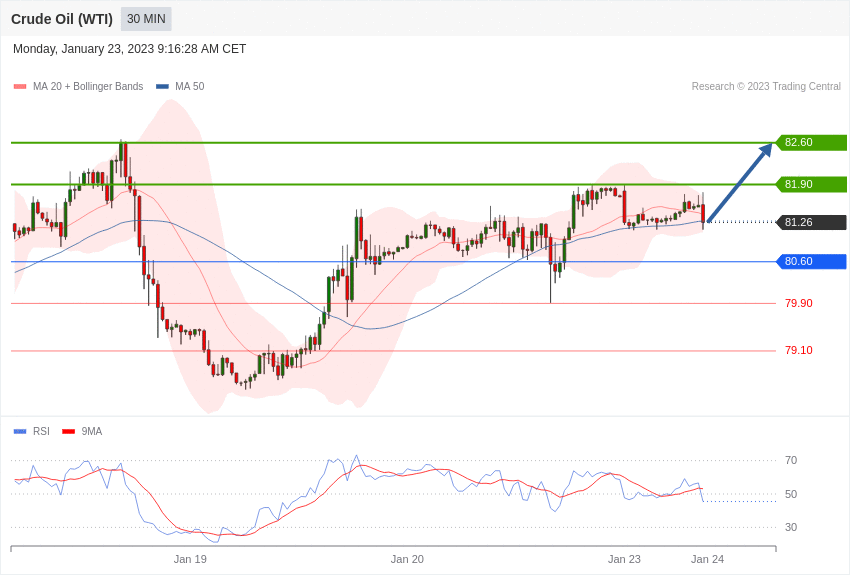
Task: Click the Jan 19 date axis label
Action: pyautogui.click(x=190, y=559)
